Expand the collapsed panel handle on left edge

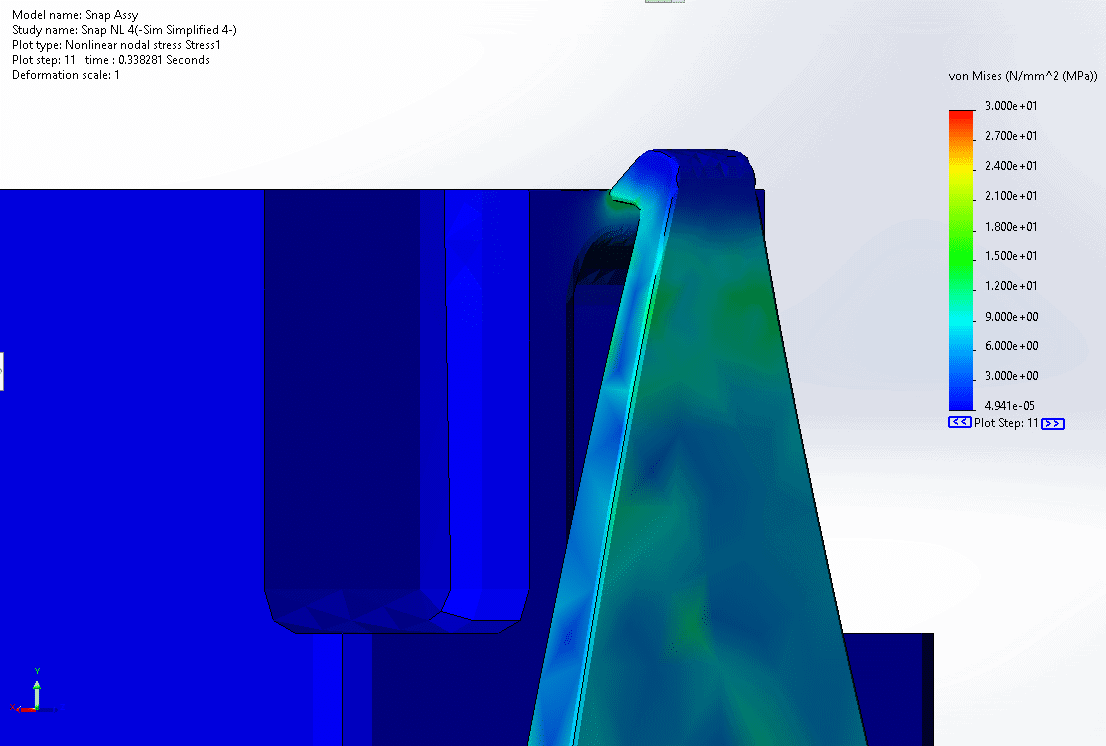pos(1,371)
